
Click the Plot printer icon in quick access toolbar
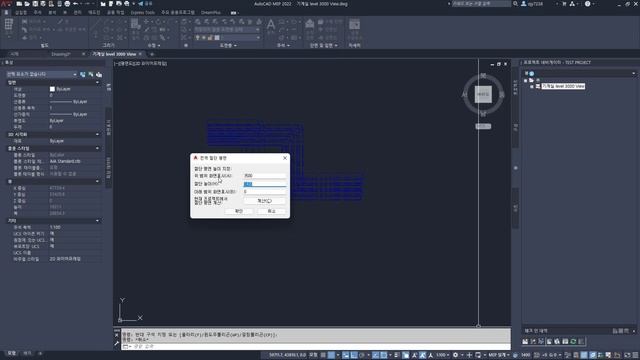[67, 4]
